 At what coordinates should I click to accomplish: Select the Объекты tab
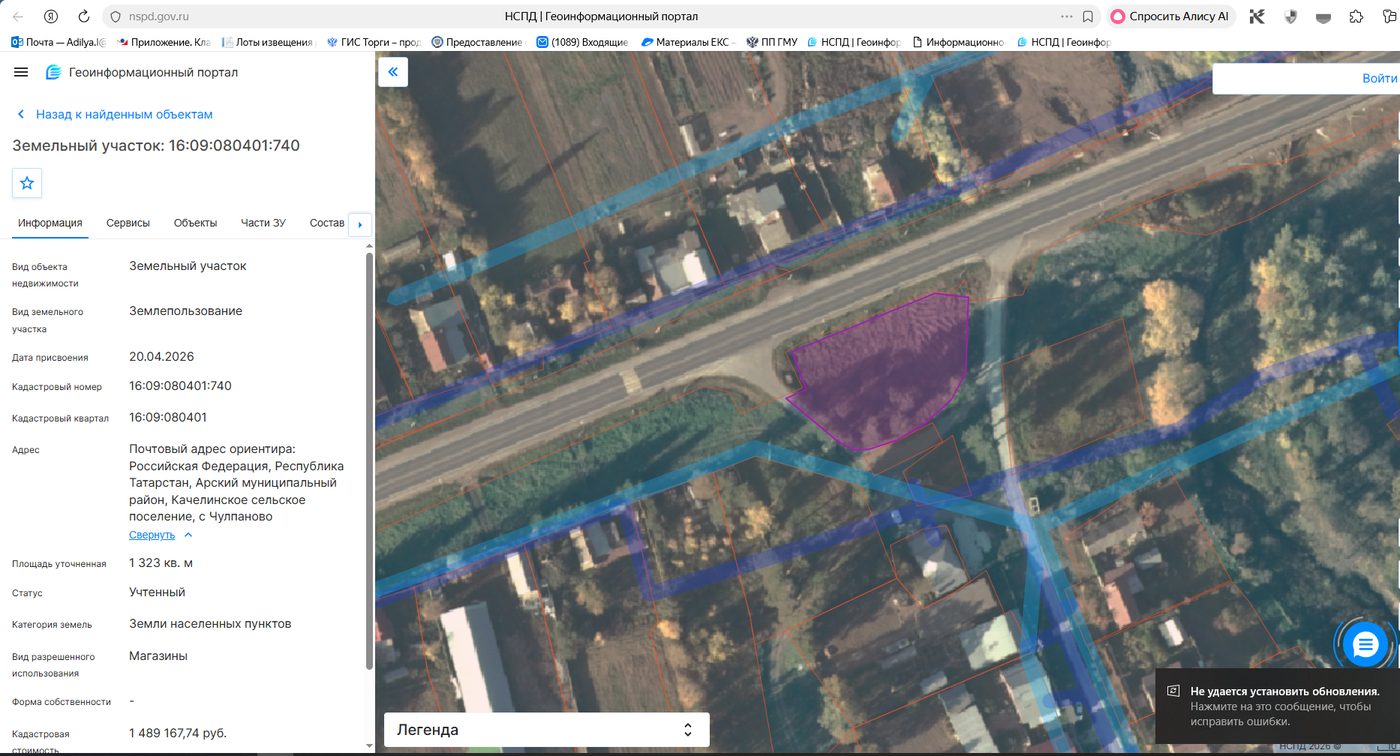point(195,223)
